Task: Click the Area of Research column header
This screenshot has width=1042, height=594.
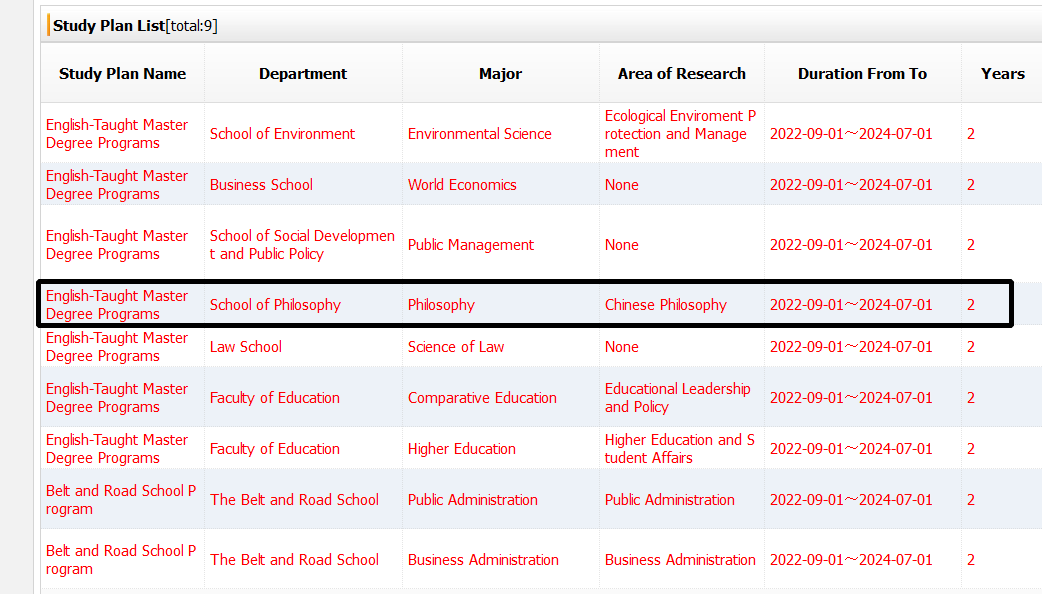Action: click(681, 74)
